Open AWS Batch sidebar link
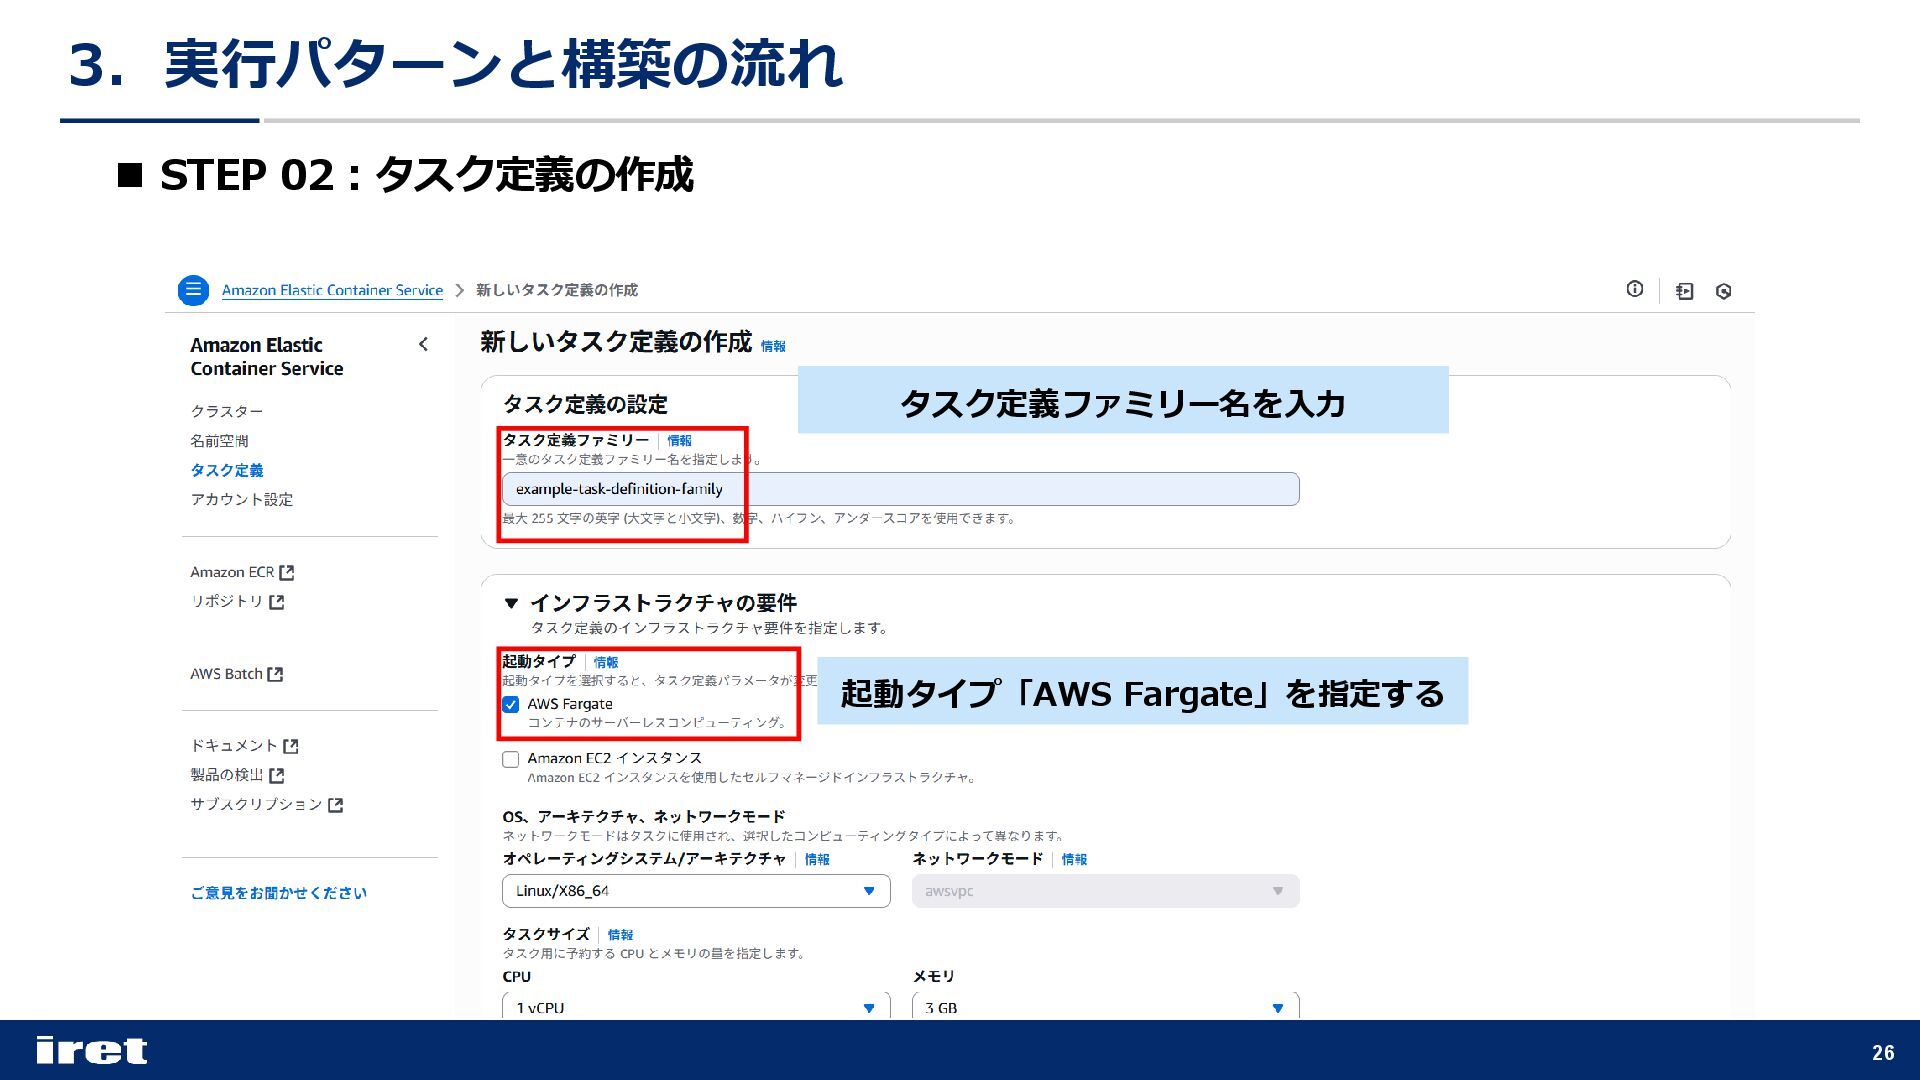Viewport: 1920px width, 1080px height. tap(226, 674)
